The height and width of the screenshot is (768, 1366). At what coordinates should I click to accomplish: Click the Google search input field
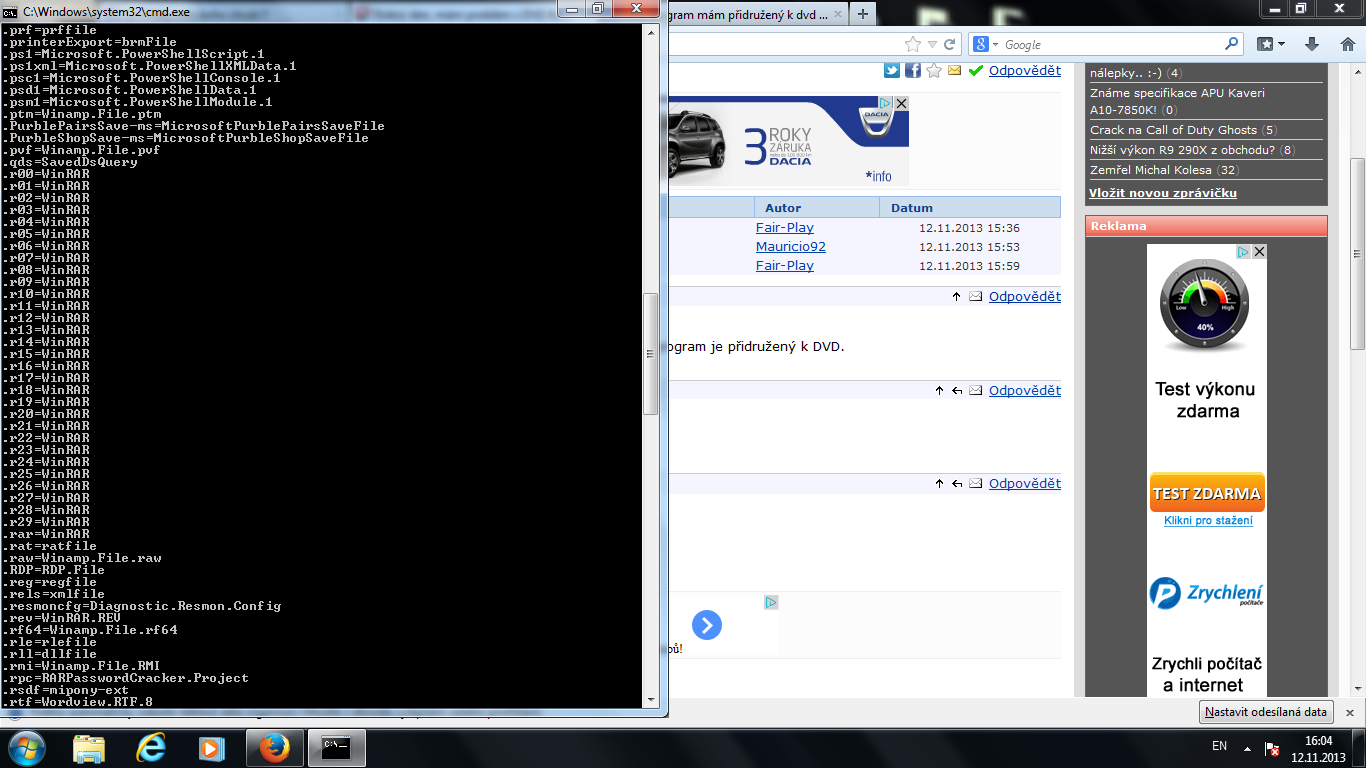pos(1112,44)
